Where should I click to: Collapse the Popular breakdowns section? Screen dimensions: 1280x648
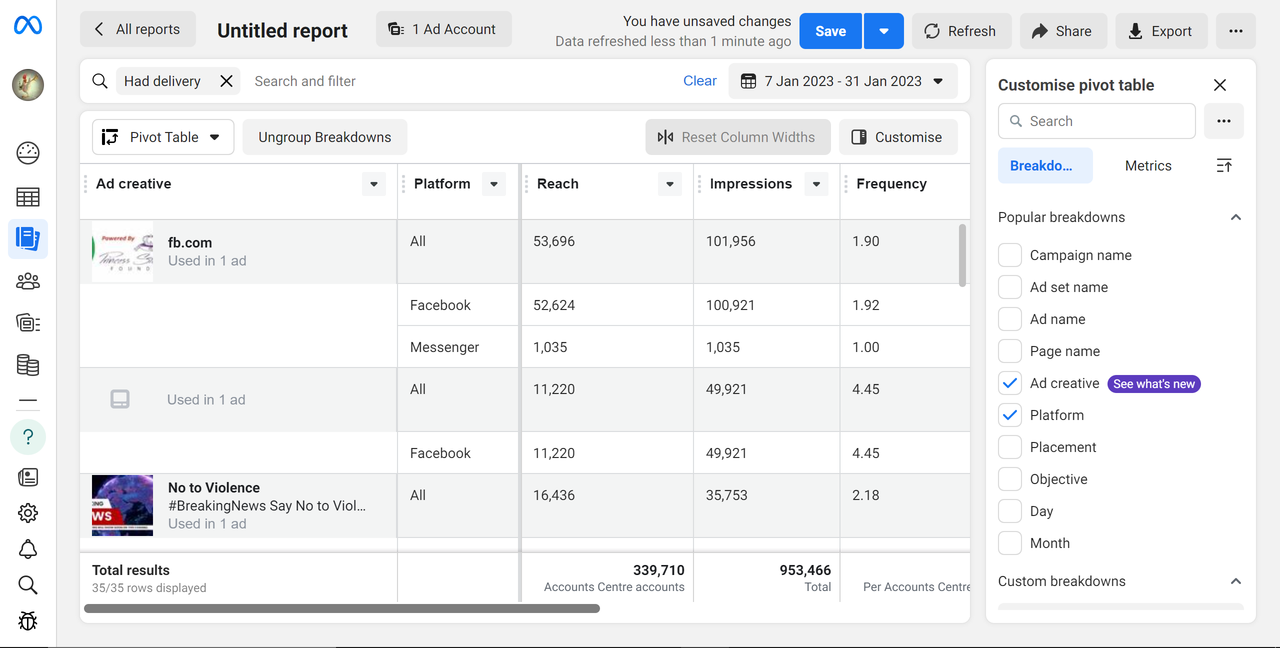(x=1235, y=217)
